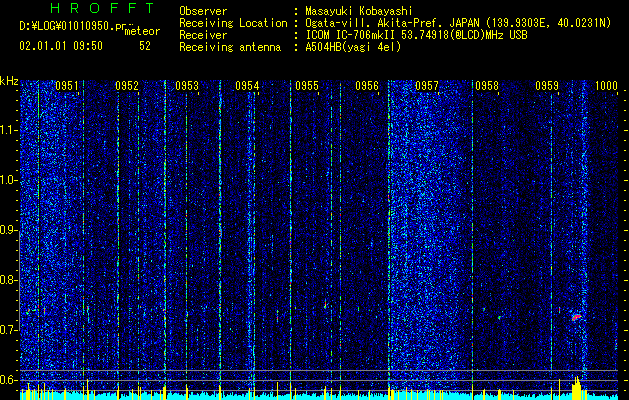Click the 0952 time marker

[127, 86]
